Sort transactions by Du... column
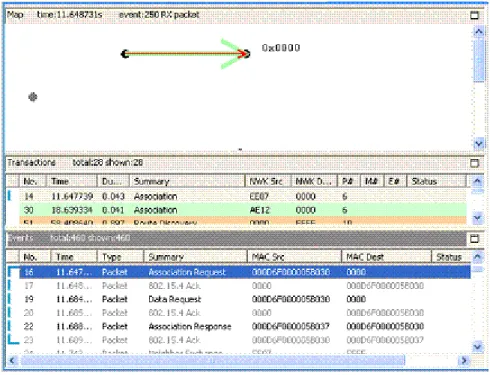490x375 pixels. click(x=113, y=181)
